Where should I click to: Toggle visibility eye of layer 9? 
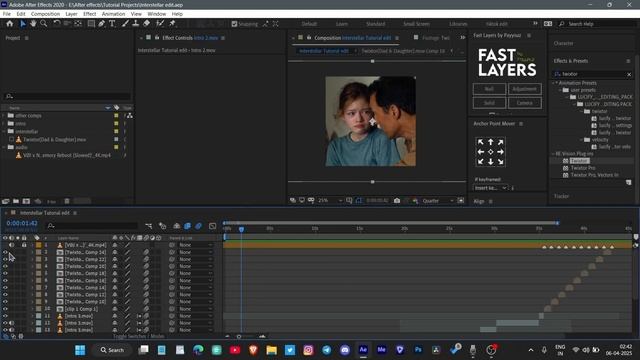[x=5, y=302]
